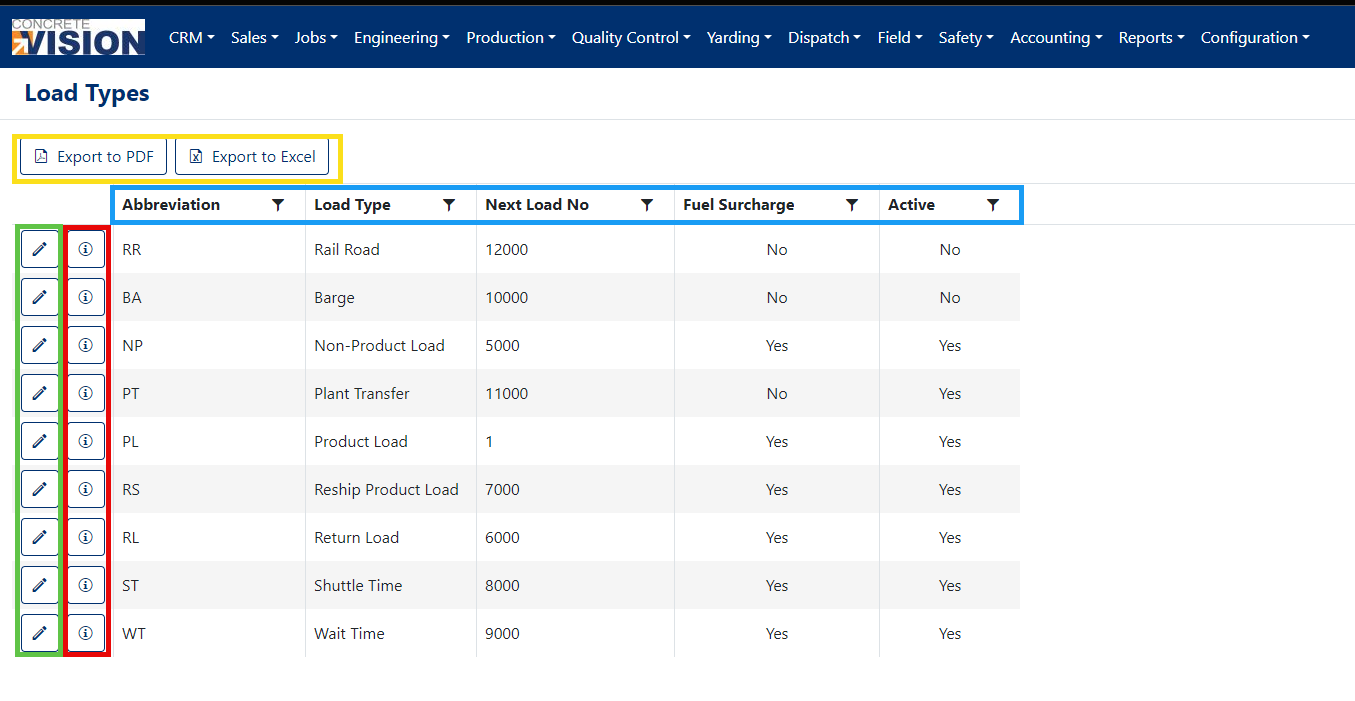The image size is (1355, 701).
Task: Click the 'Load Types' page heading
Action: [87, 93]
